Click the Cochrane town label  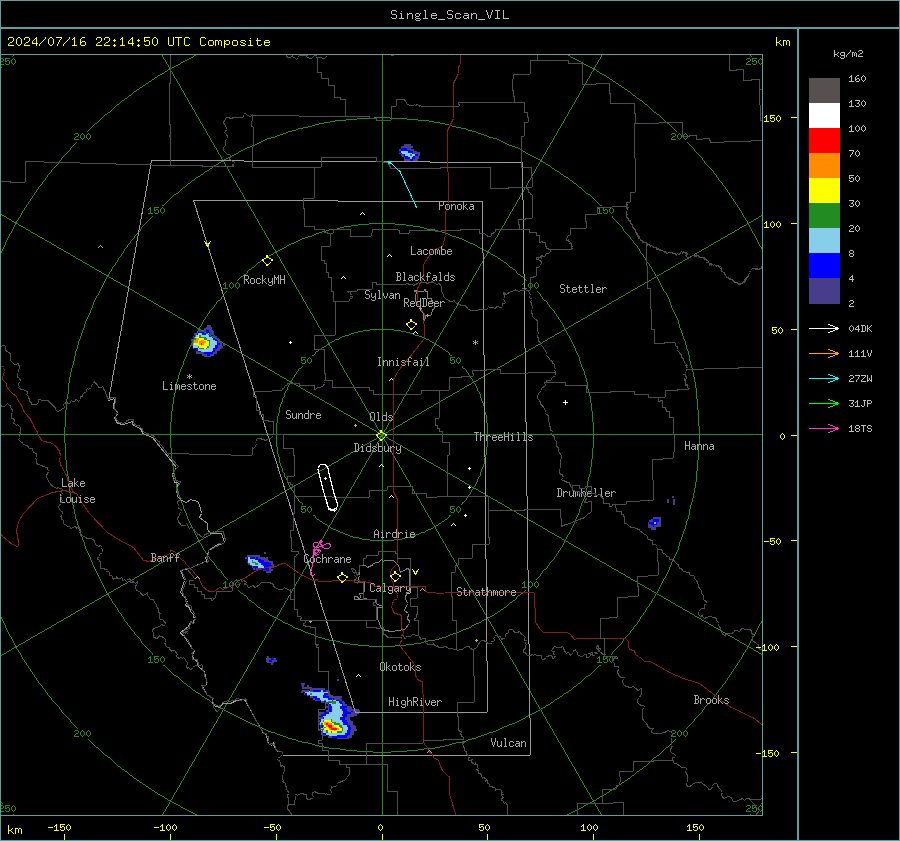coord(327,559)
